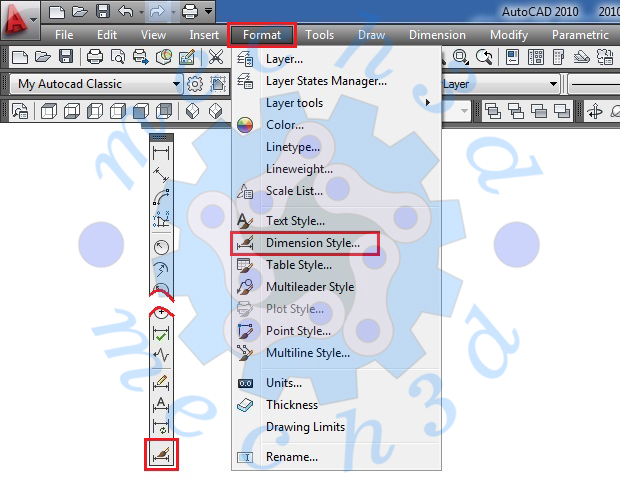Open the Undo history dropdown arrow
620x485 pixels.
coord(141,12)
